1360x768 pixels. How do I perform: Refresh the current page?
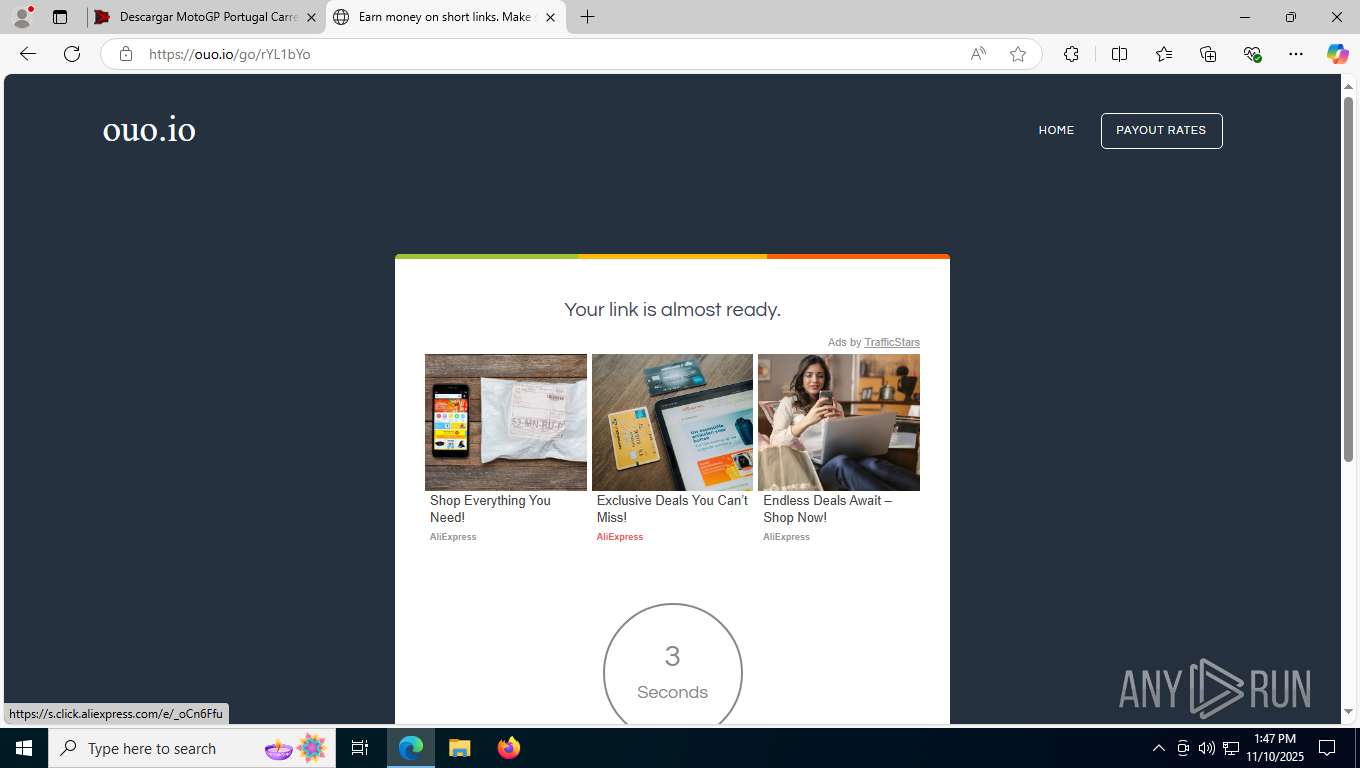[x=72, y=54]
